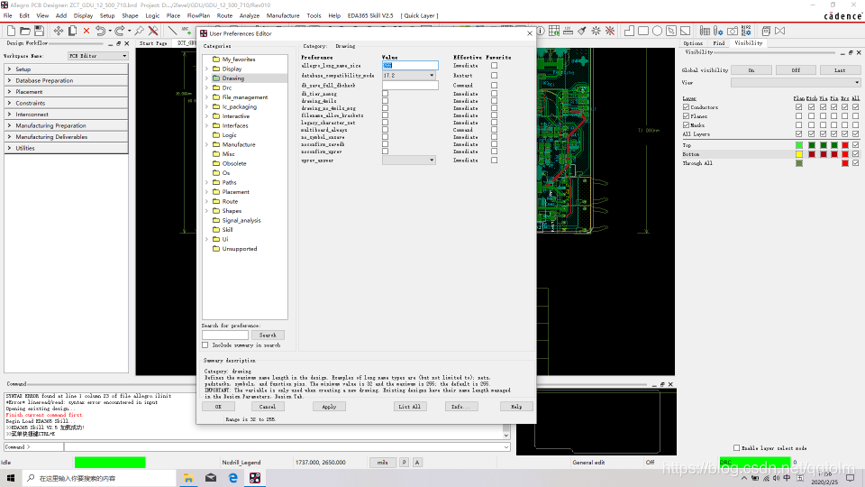Viewport: 865px width, 487px height.
Task: Check Include summary in search
Action: coord(205,345)
